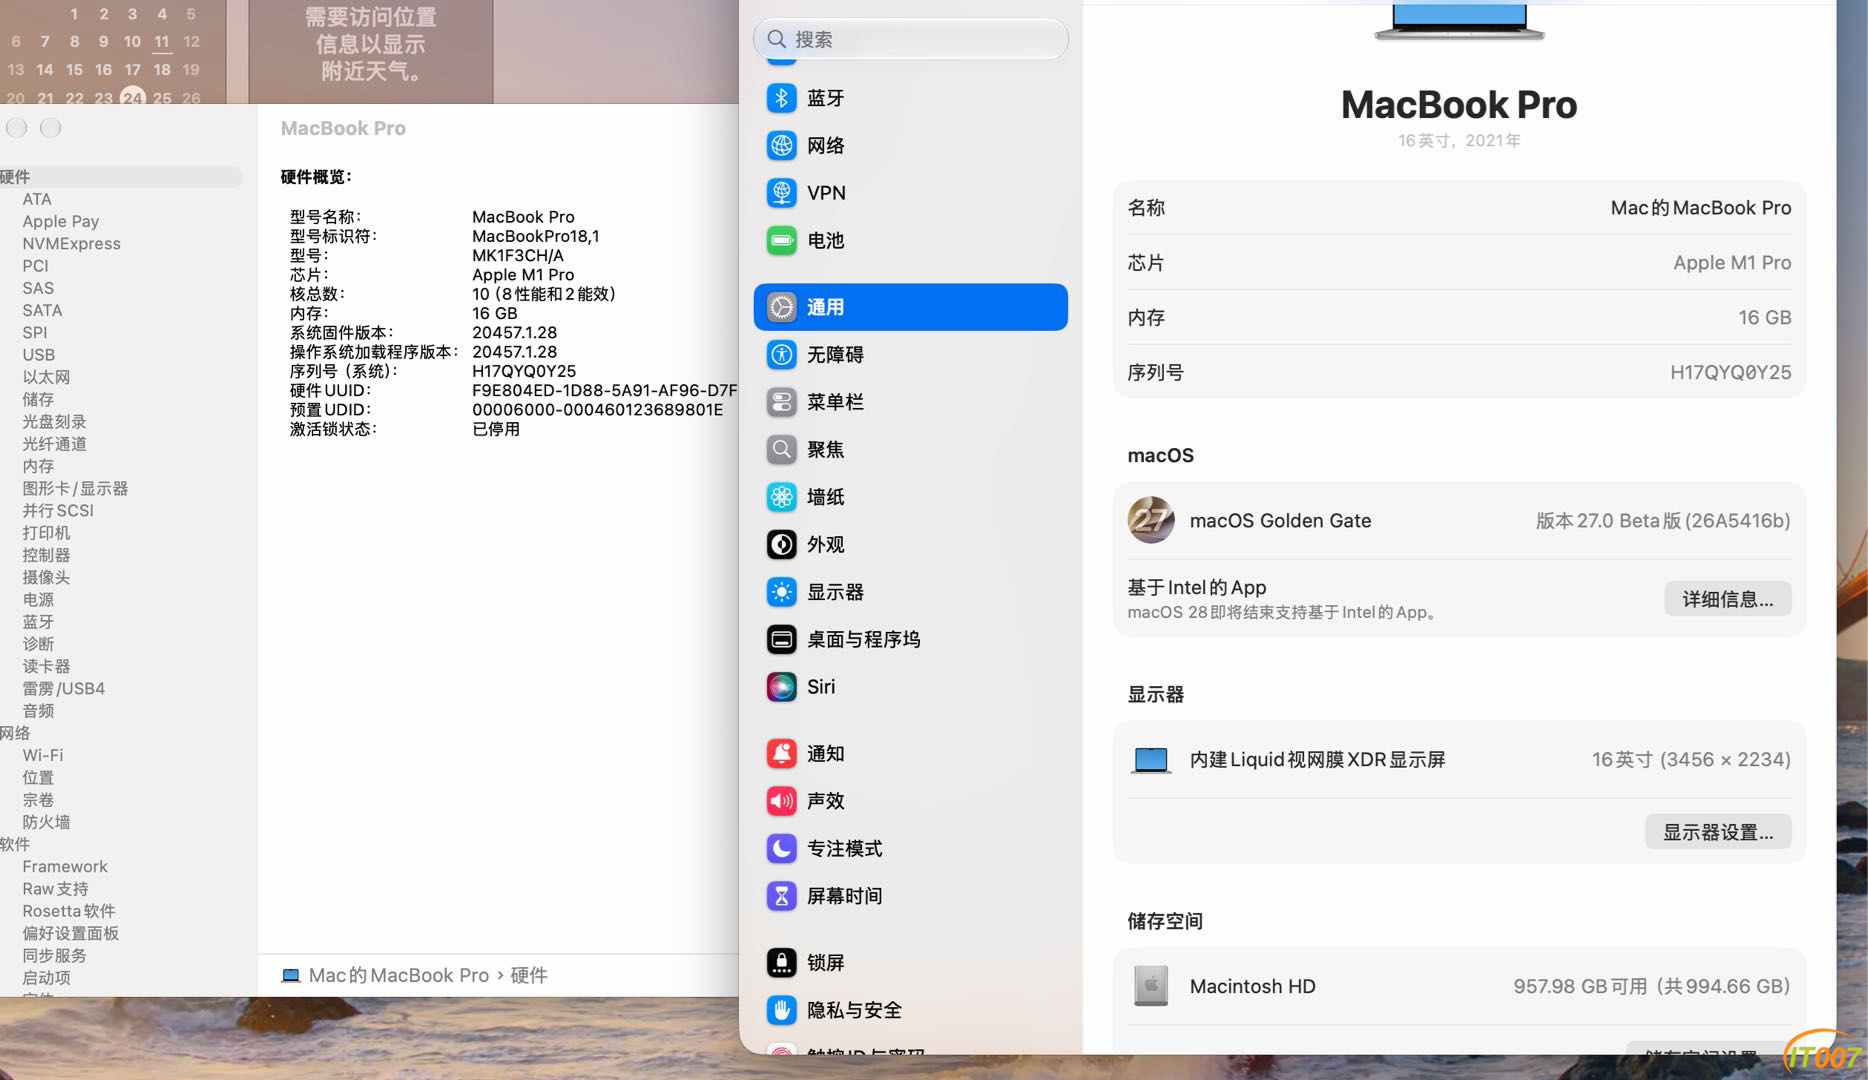Select Wi-Fi in network list
This screenshot has width=1868, height=1080.
pyautogui.click(x=43, y=755)
